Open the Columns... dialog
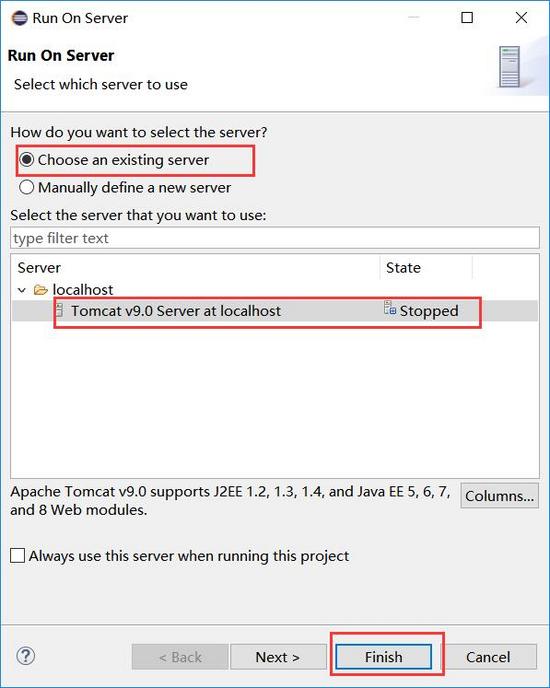The image size is (550, 688). pyautogui.click(x=500, y=496)
